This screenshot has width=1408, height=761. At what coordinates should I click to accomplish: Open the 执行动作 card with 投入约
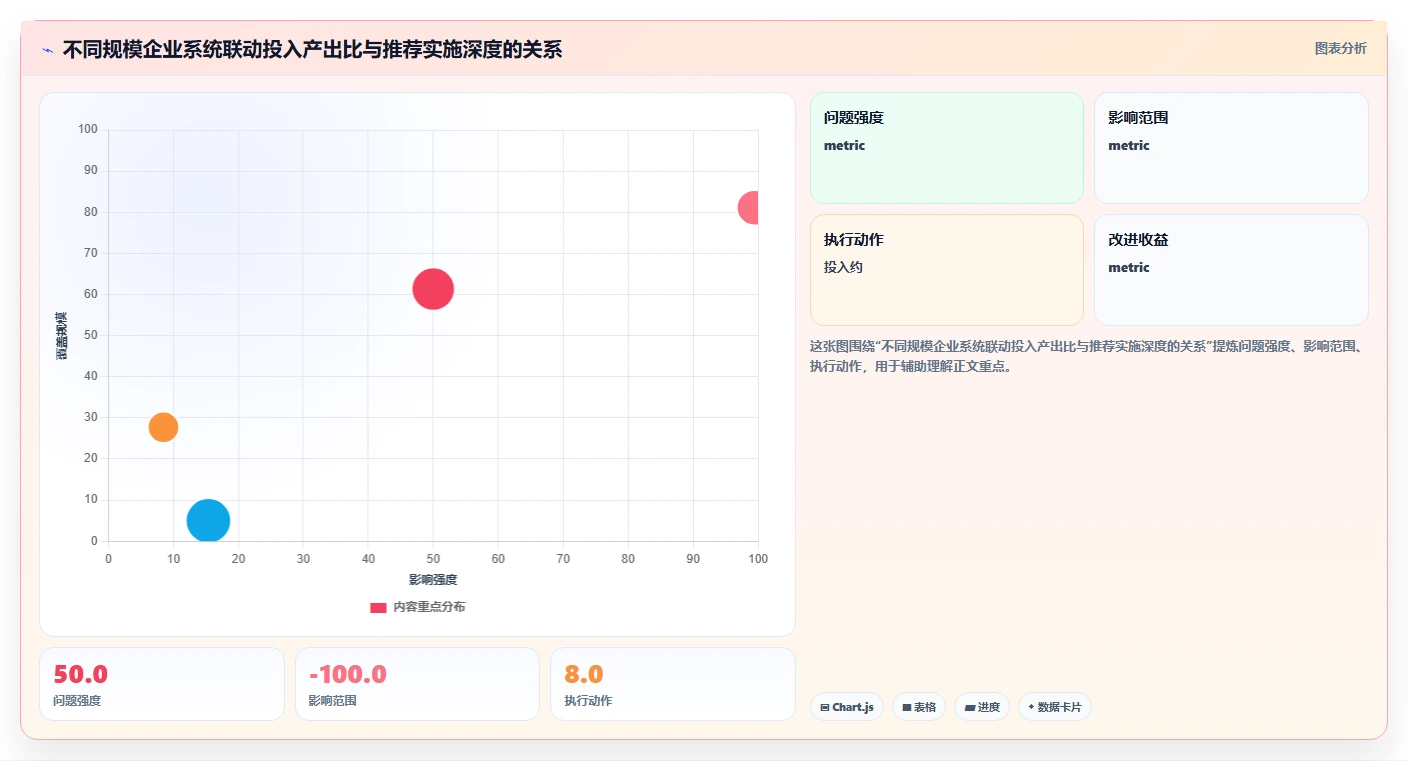[947, 270]
